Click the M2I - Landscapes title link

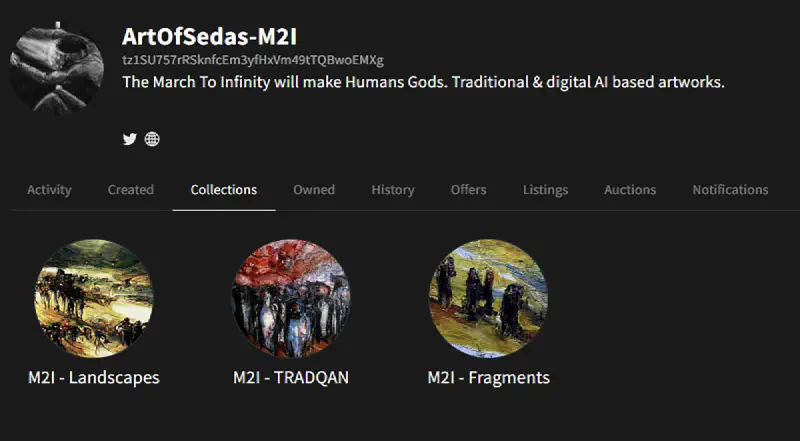pos(94,378)
